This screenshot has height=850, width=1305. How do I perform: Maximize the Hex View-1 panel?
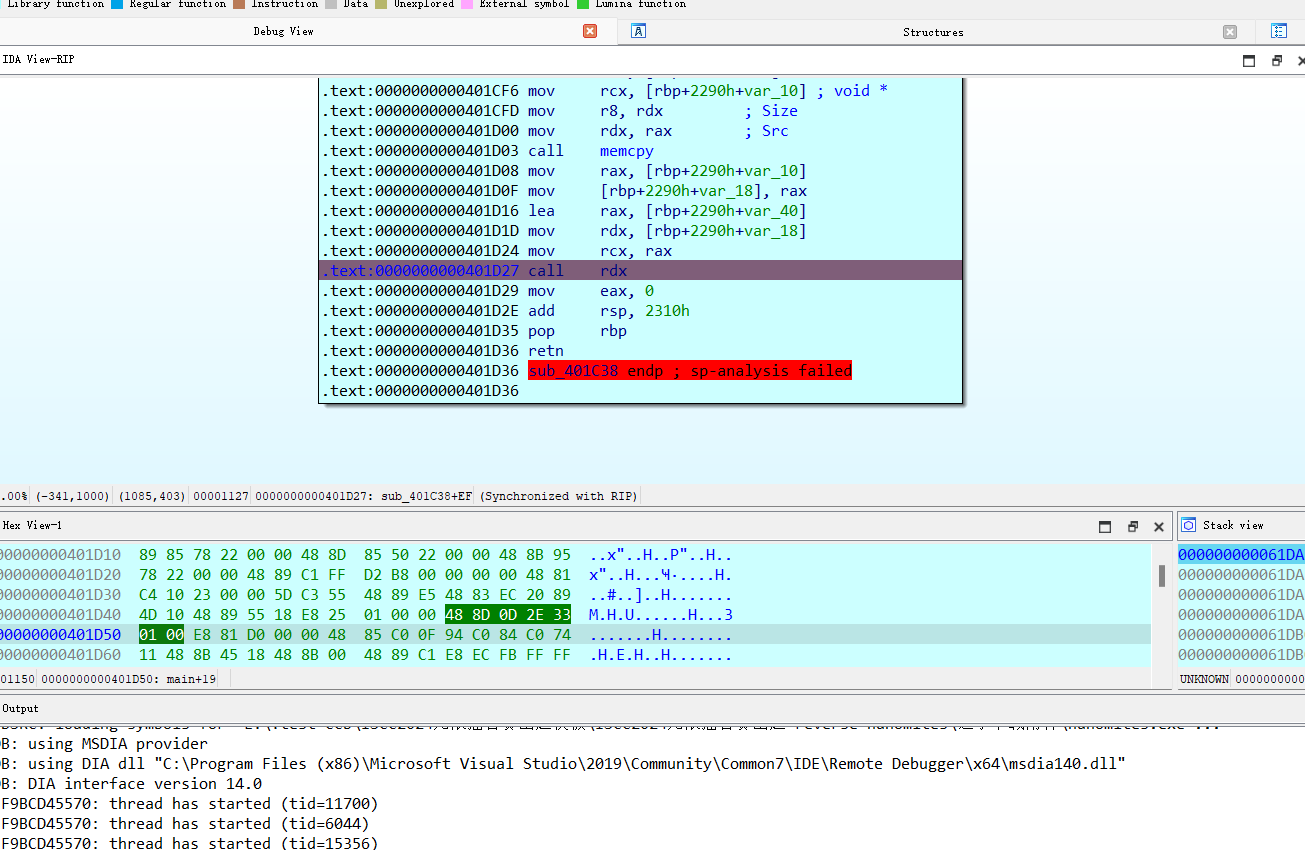coord(1105,527)
